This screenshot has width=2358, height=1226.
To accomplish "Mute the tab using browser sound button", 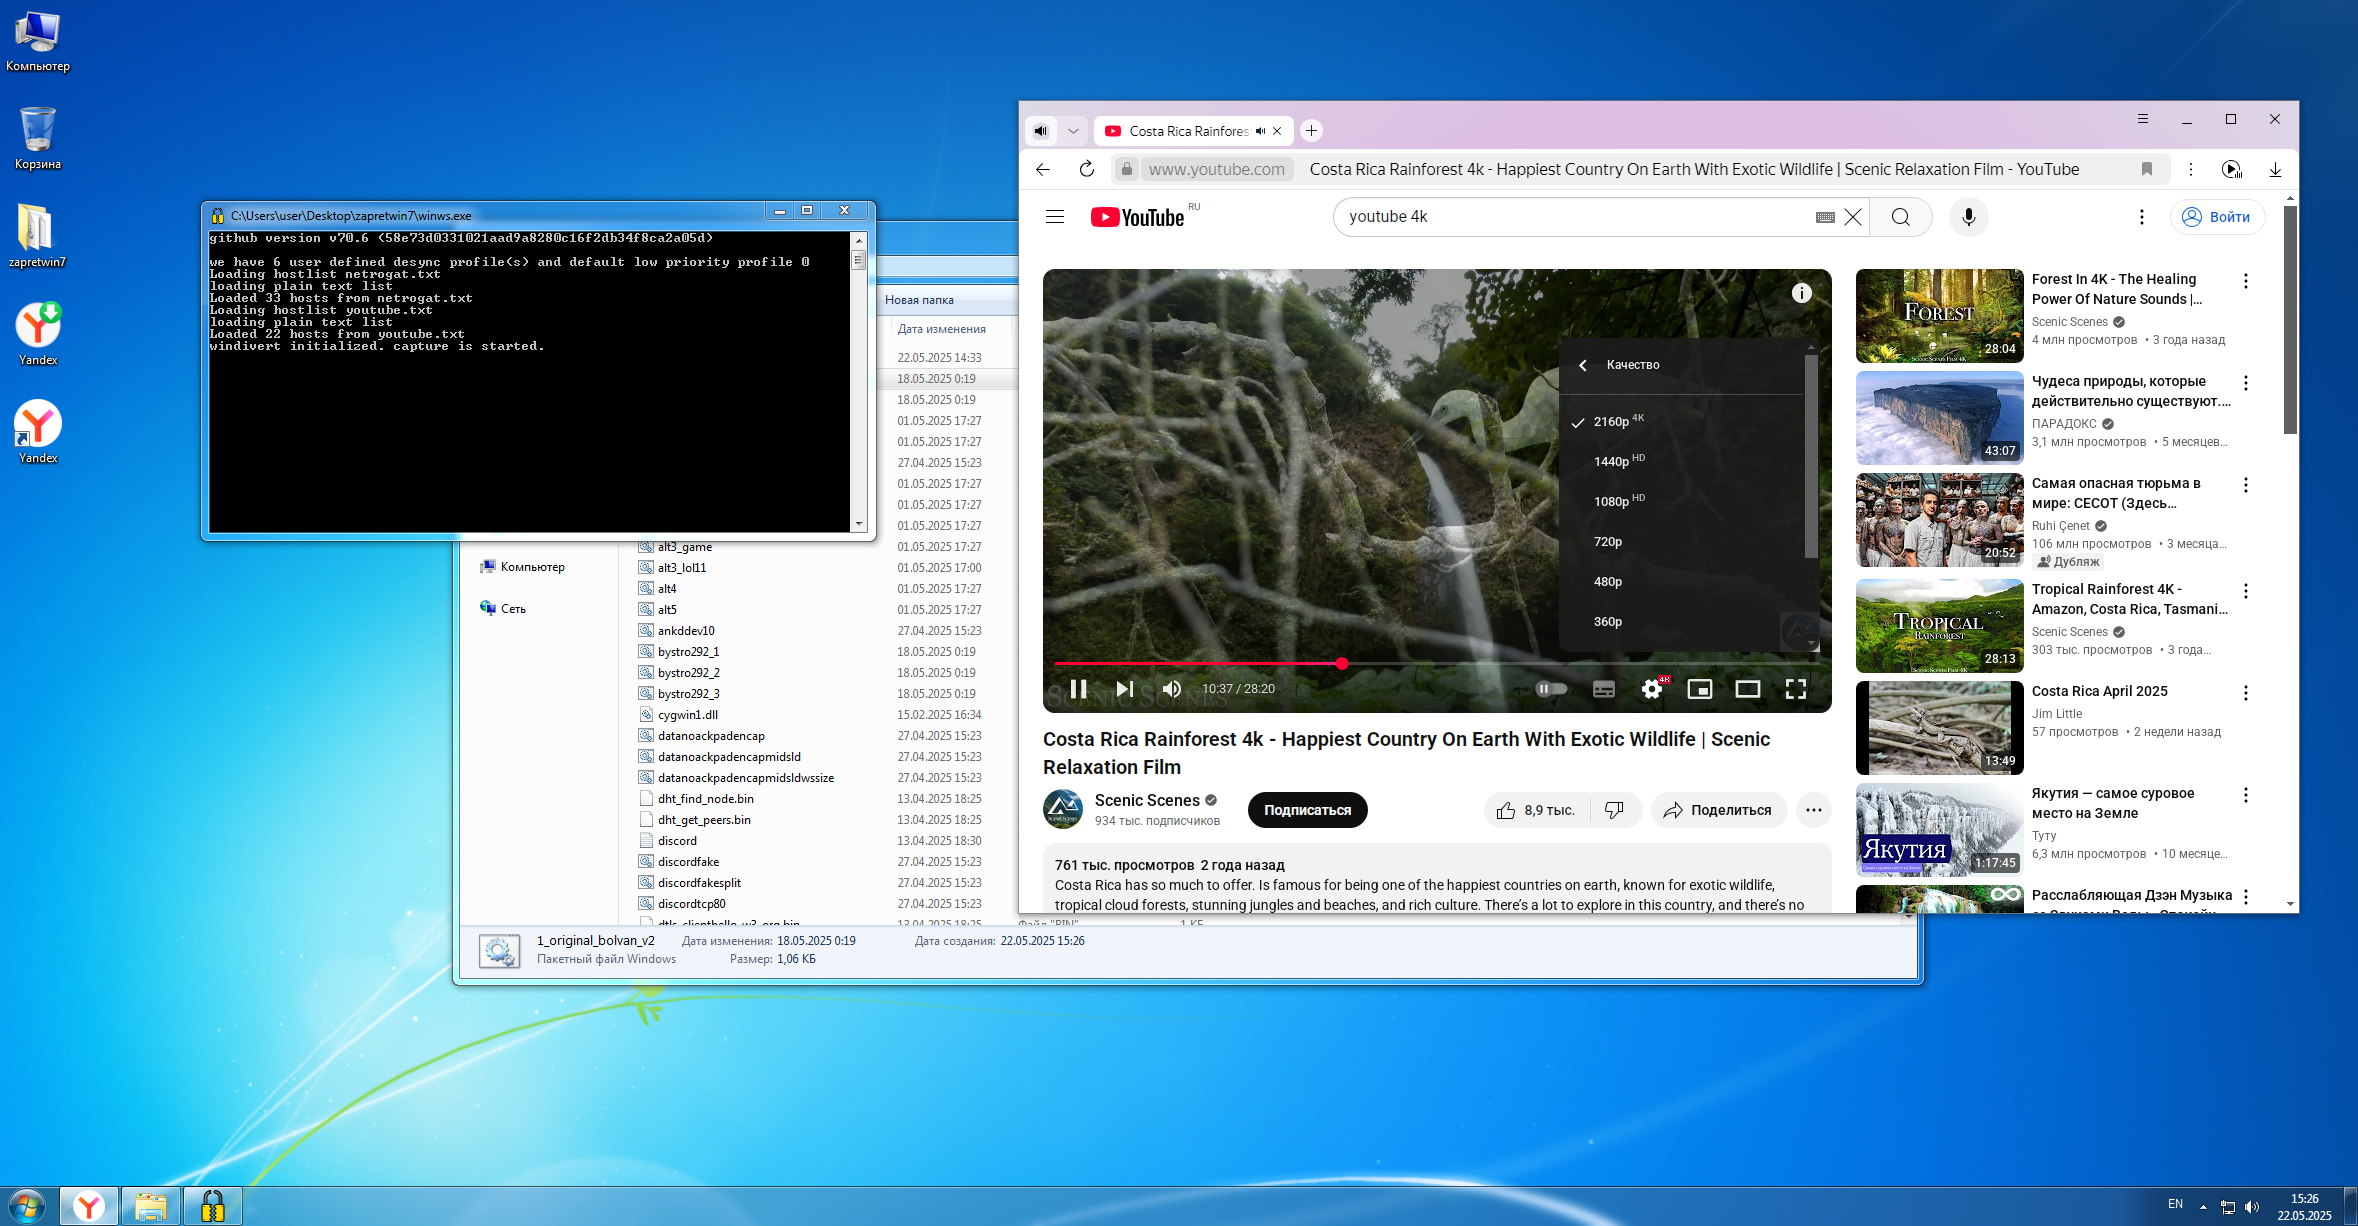I will tap(1041, 131).
